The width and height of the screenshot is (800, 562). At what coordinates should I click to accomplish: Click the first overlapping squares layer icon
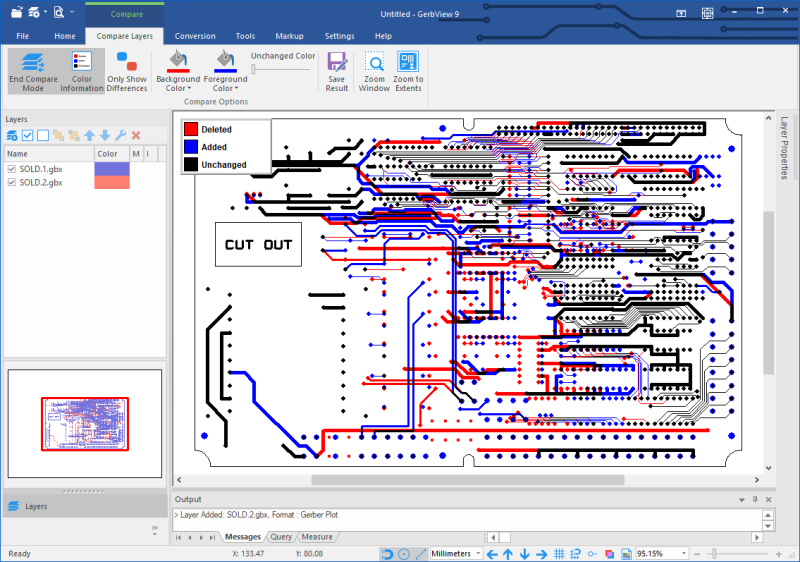(x=59, y=135)
